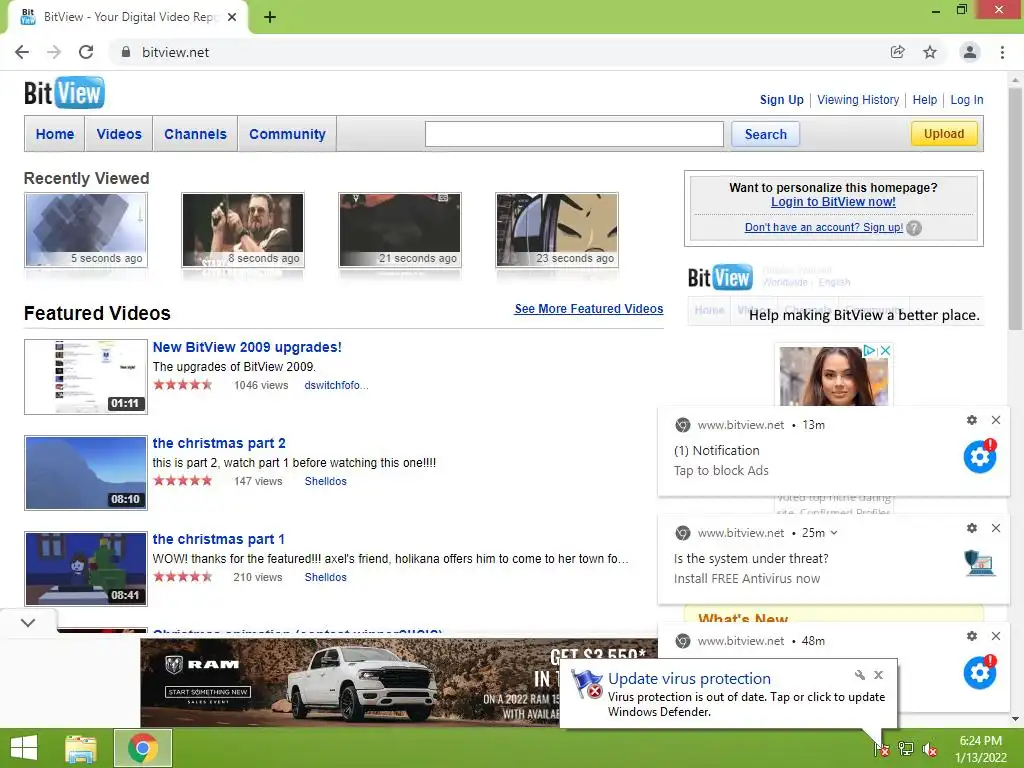The width and height of the screenshot is (1024, 768).
Task: Click the help question mark beside Sign up
Action: (x=914, y=228)
